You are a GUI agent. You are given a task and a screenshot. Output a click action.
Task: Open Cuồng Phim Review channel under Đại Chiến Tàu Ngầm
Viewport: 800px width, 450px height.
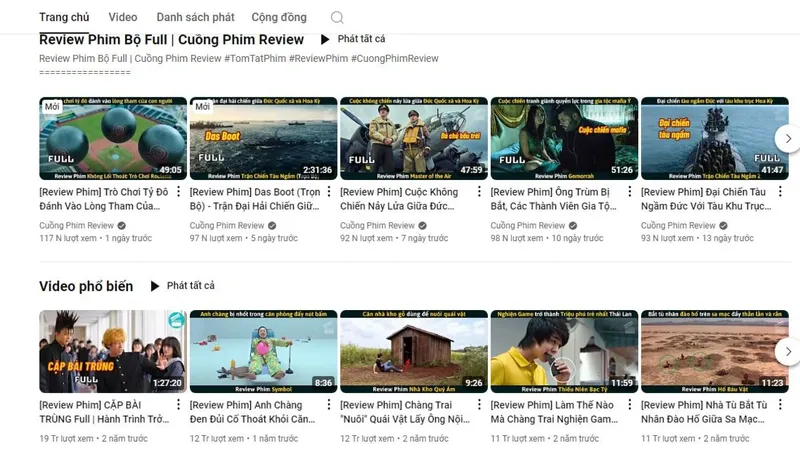679,226
